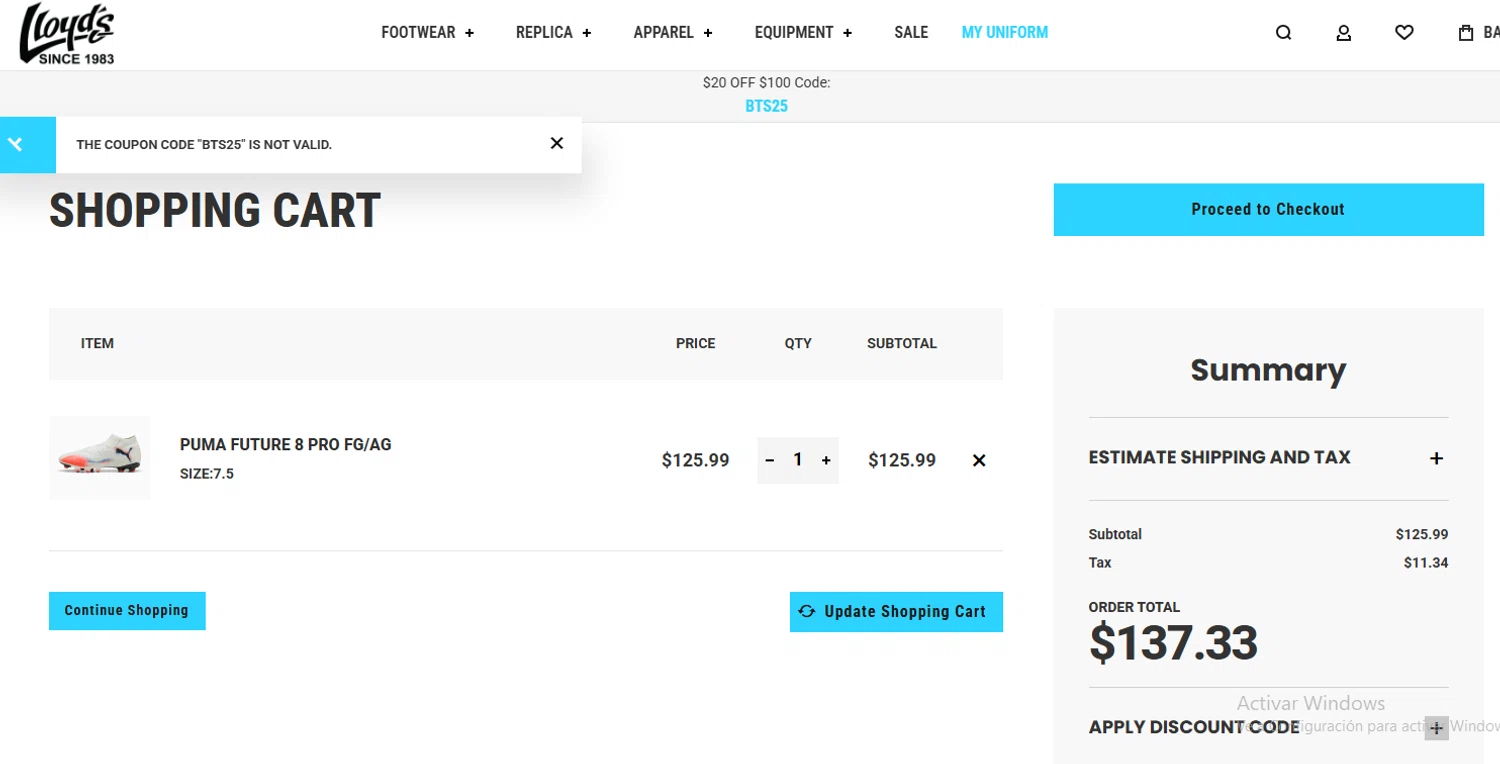This screenshot has height=764, width=1500.
Task: Click the SIZE:7.5 text
Action: 207,474
